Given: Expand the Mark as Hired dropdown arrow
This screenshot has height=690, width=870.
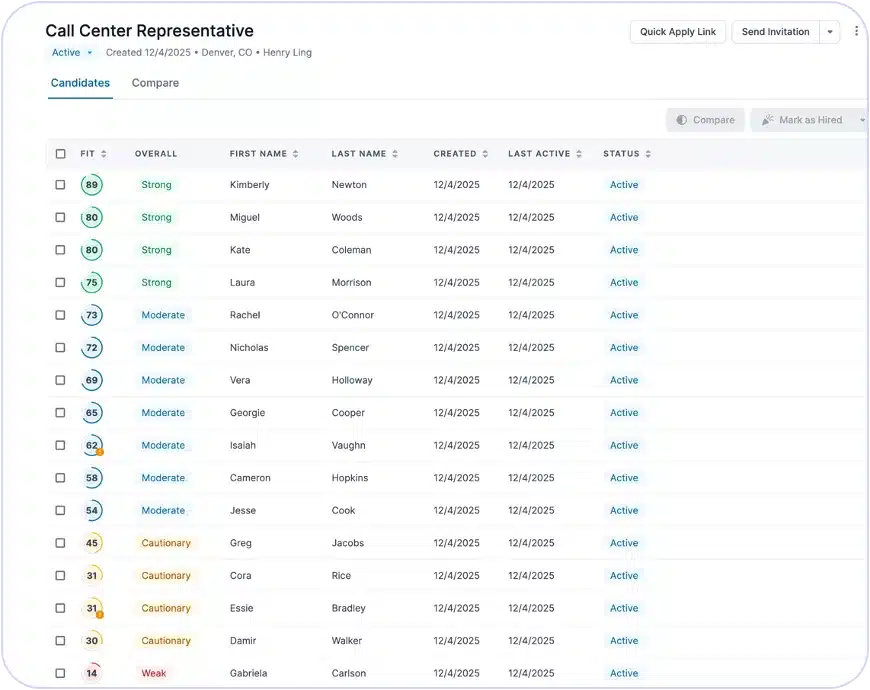Looking at the screenshot, I should 862,120.
